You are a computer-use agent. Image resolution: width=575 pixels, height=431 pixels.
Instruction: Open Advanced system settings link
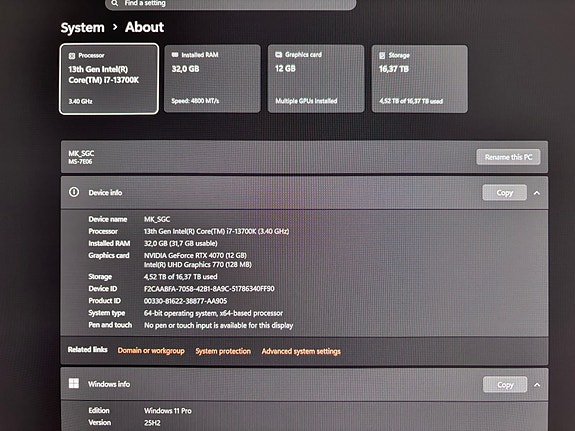pyautogui.click(x=301, y=351)
